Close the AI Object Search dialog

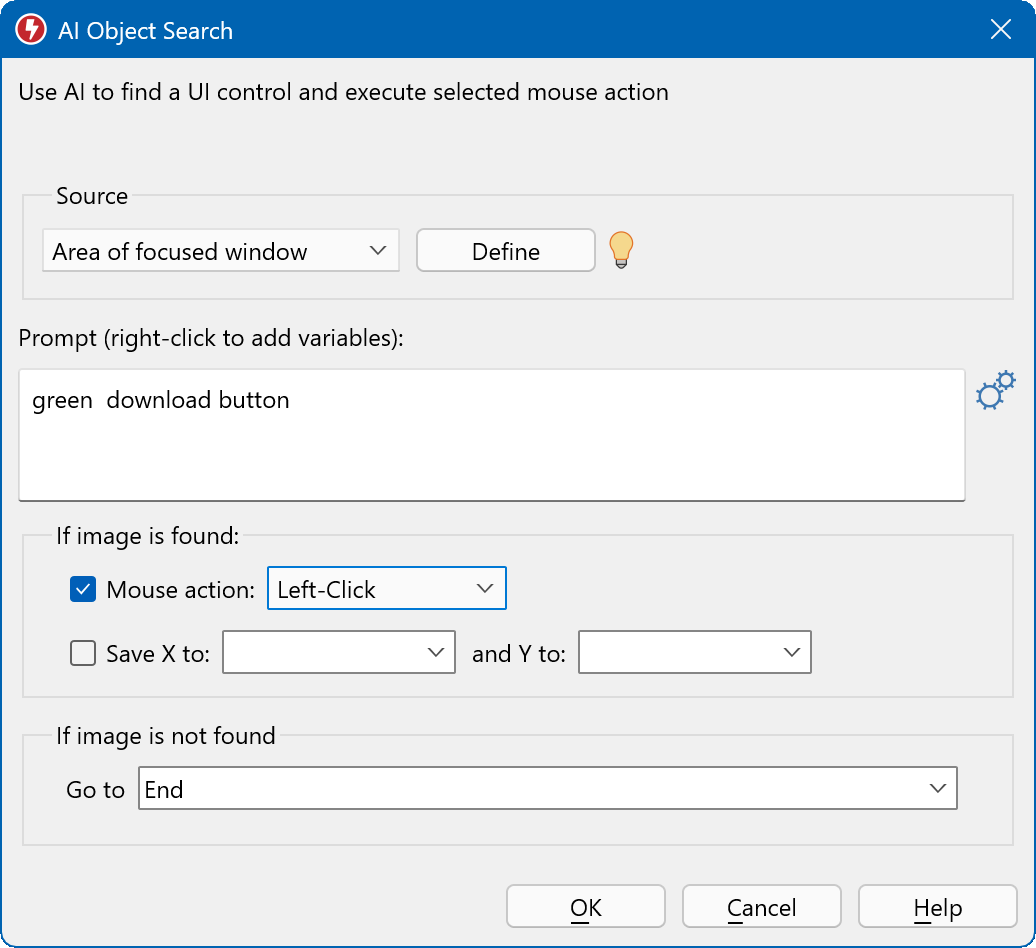tap(1000, 30)
